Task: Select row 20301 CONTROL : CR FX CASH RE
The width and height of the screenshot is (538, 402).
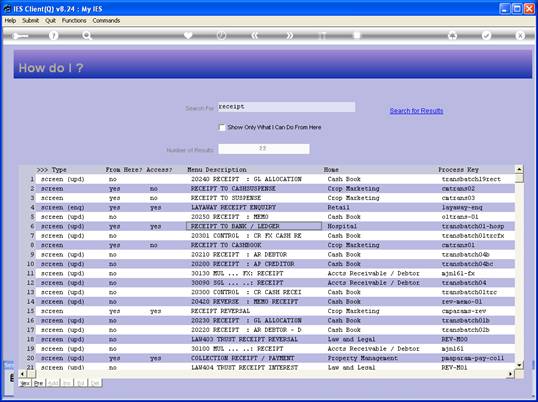Action: 275,236
